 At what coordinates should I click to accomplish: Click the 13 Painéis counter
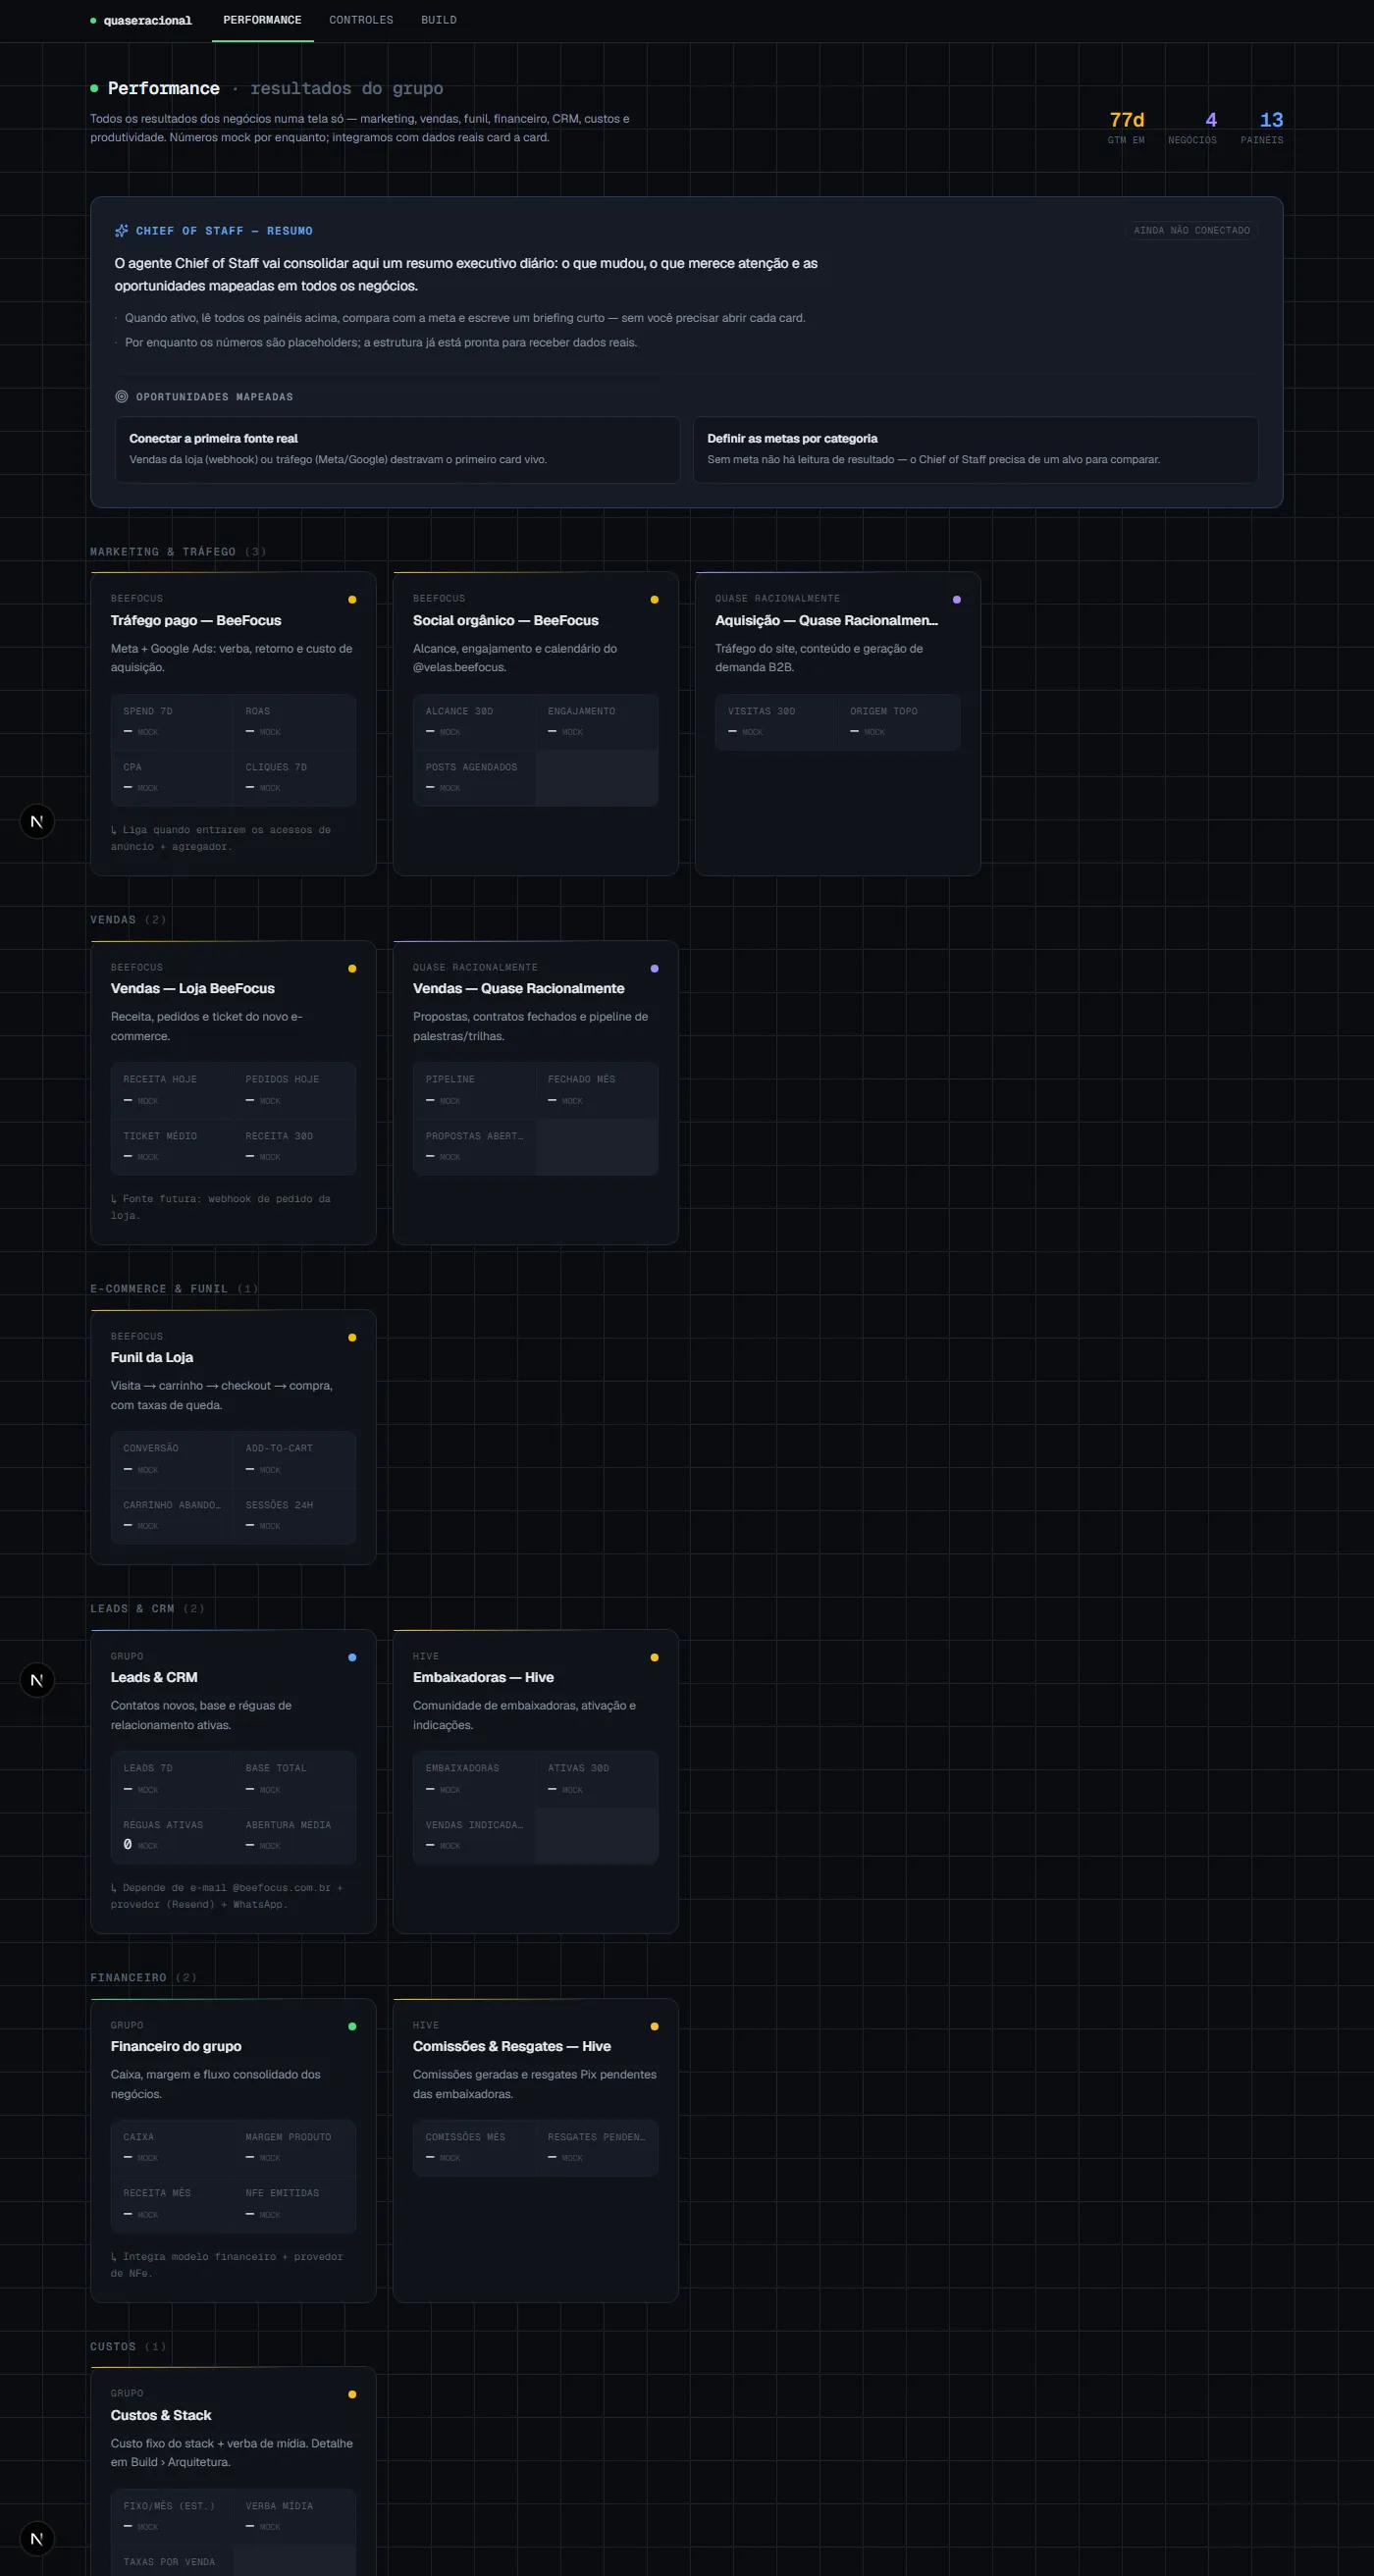click(x=1262, y=127)
